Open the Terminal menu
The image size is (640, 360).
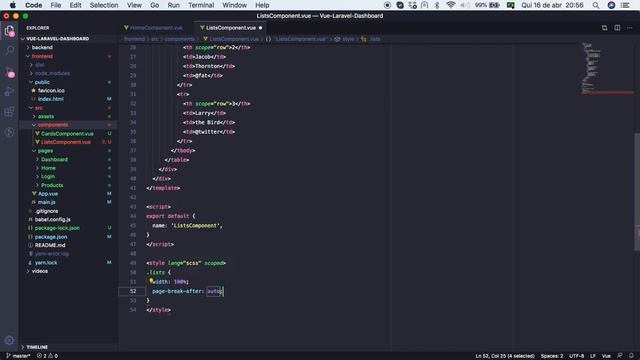201,5
